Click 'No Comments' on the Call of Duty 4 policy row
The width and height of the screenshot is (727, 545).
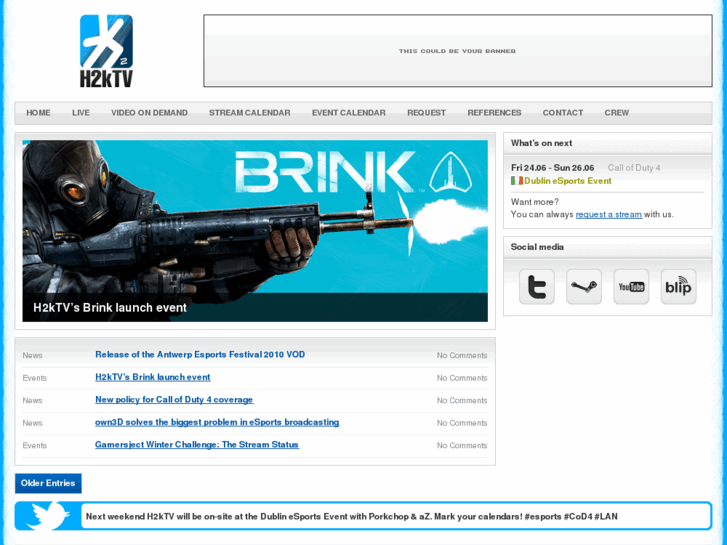pyautogui.click(x=462, y=400)
